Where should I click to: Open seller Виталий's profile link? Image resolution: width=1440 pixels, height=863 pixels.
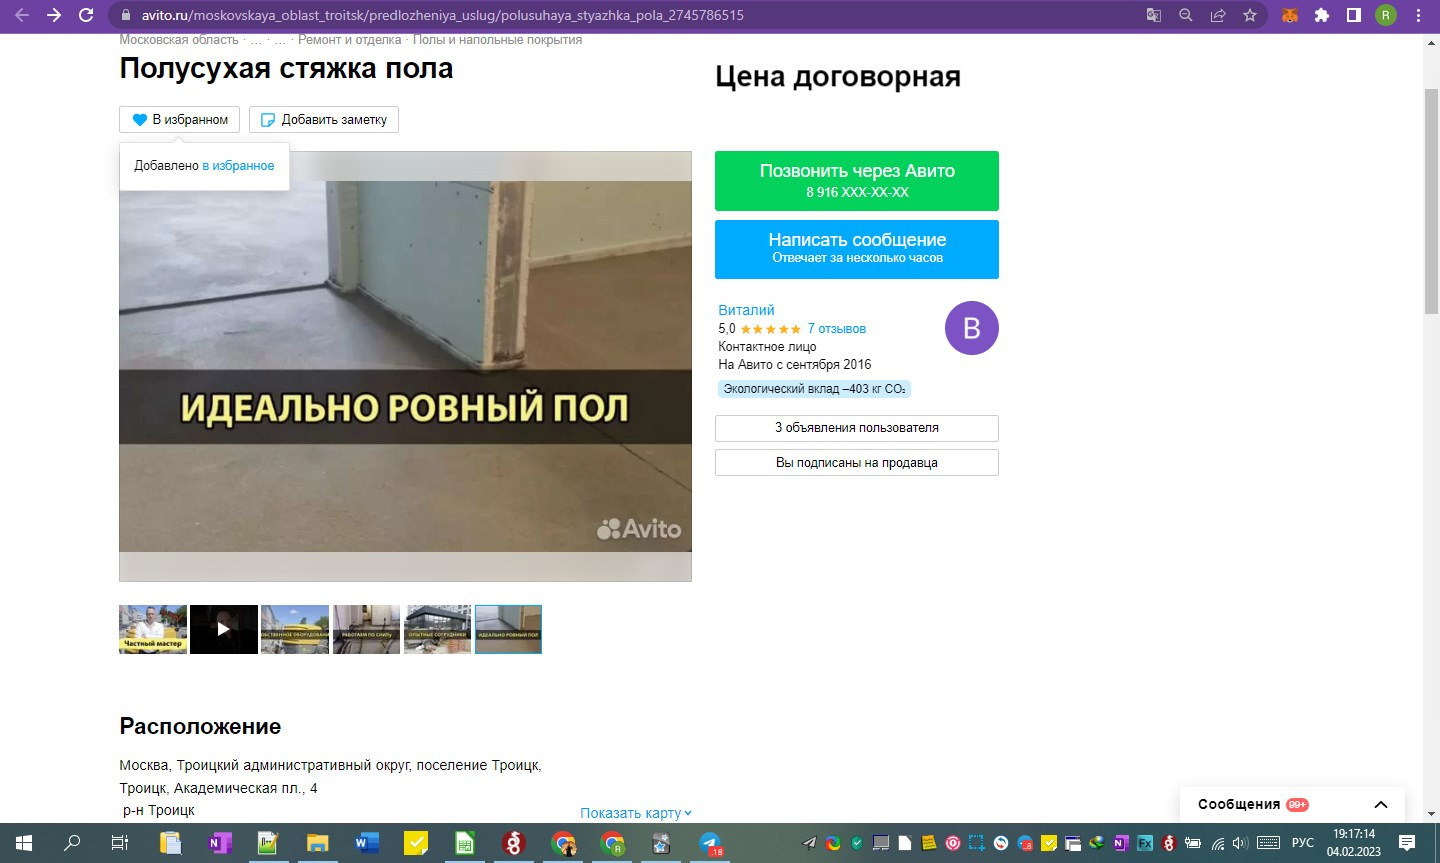pos(746,310)
